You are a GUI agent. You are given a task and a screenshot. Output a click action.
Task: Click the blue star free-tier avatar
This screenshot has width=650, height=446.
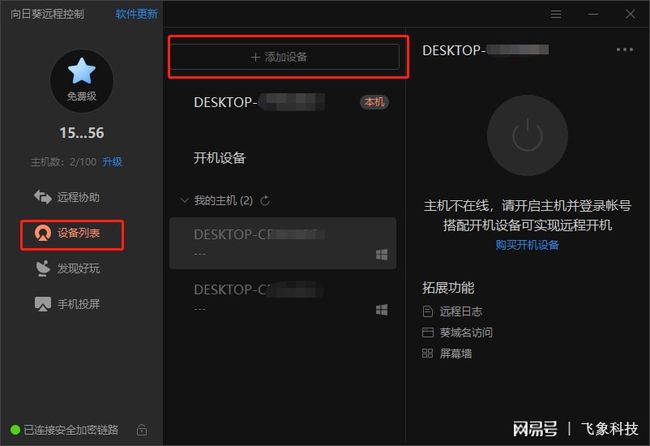tap(82, 81)
